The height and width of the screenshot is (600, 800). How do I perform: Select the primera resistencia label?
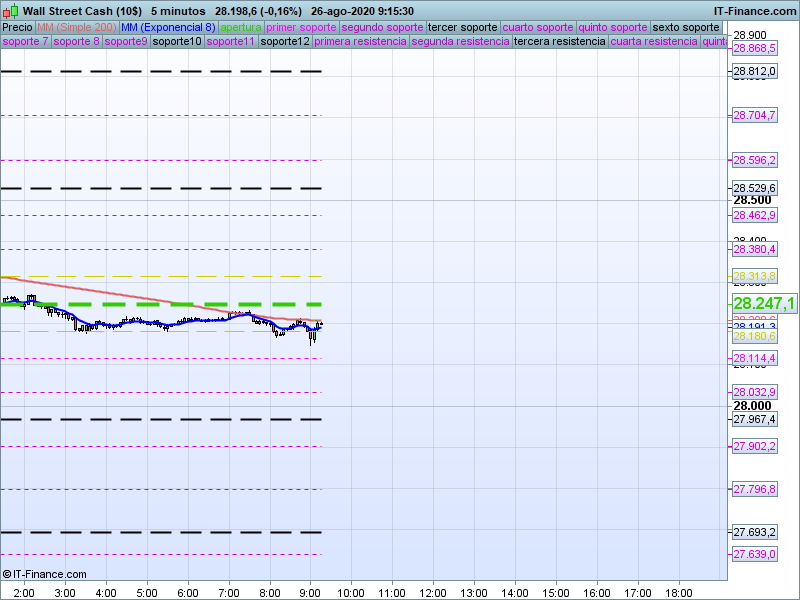click(x=360, y=42)
